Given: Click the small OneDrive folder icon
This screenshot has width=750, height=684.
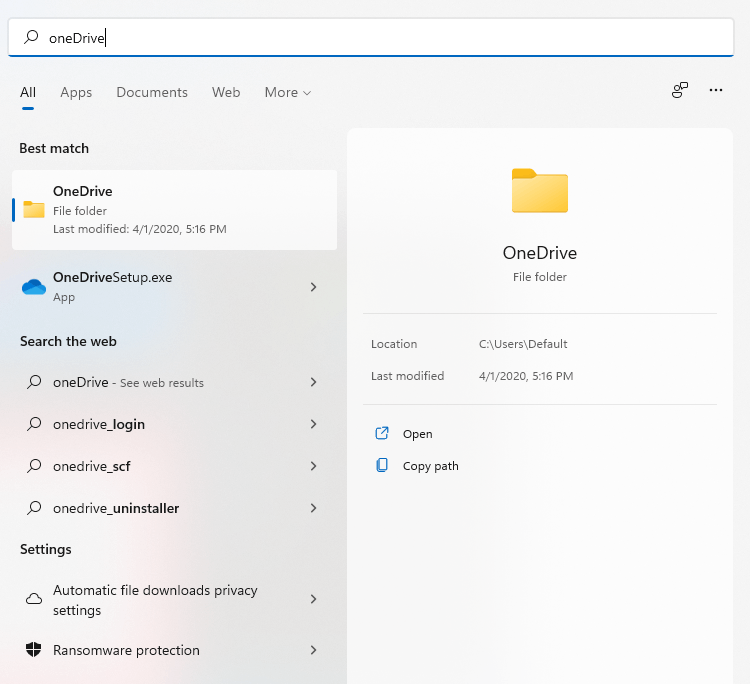Looking at the screenshot, I should [33, 210].
